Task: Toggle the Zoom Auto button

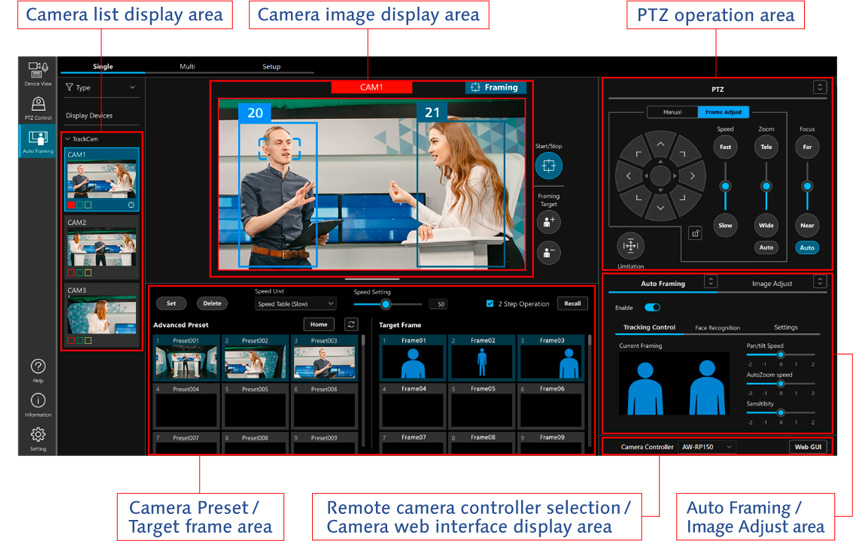Action: pyautogui.click(x=766, y=247)
